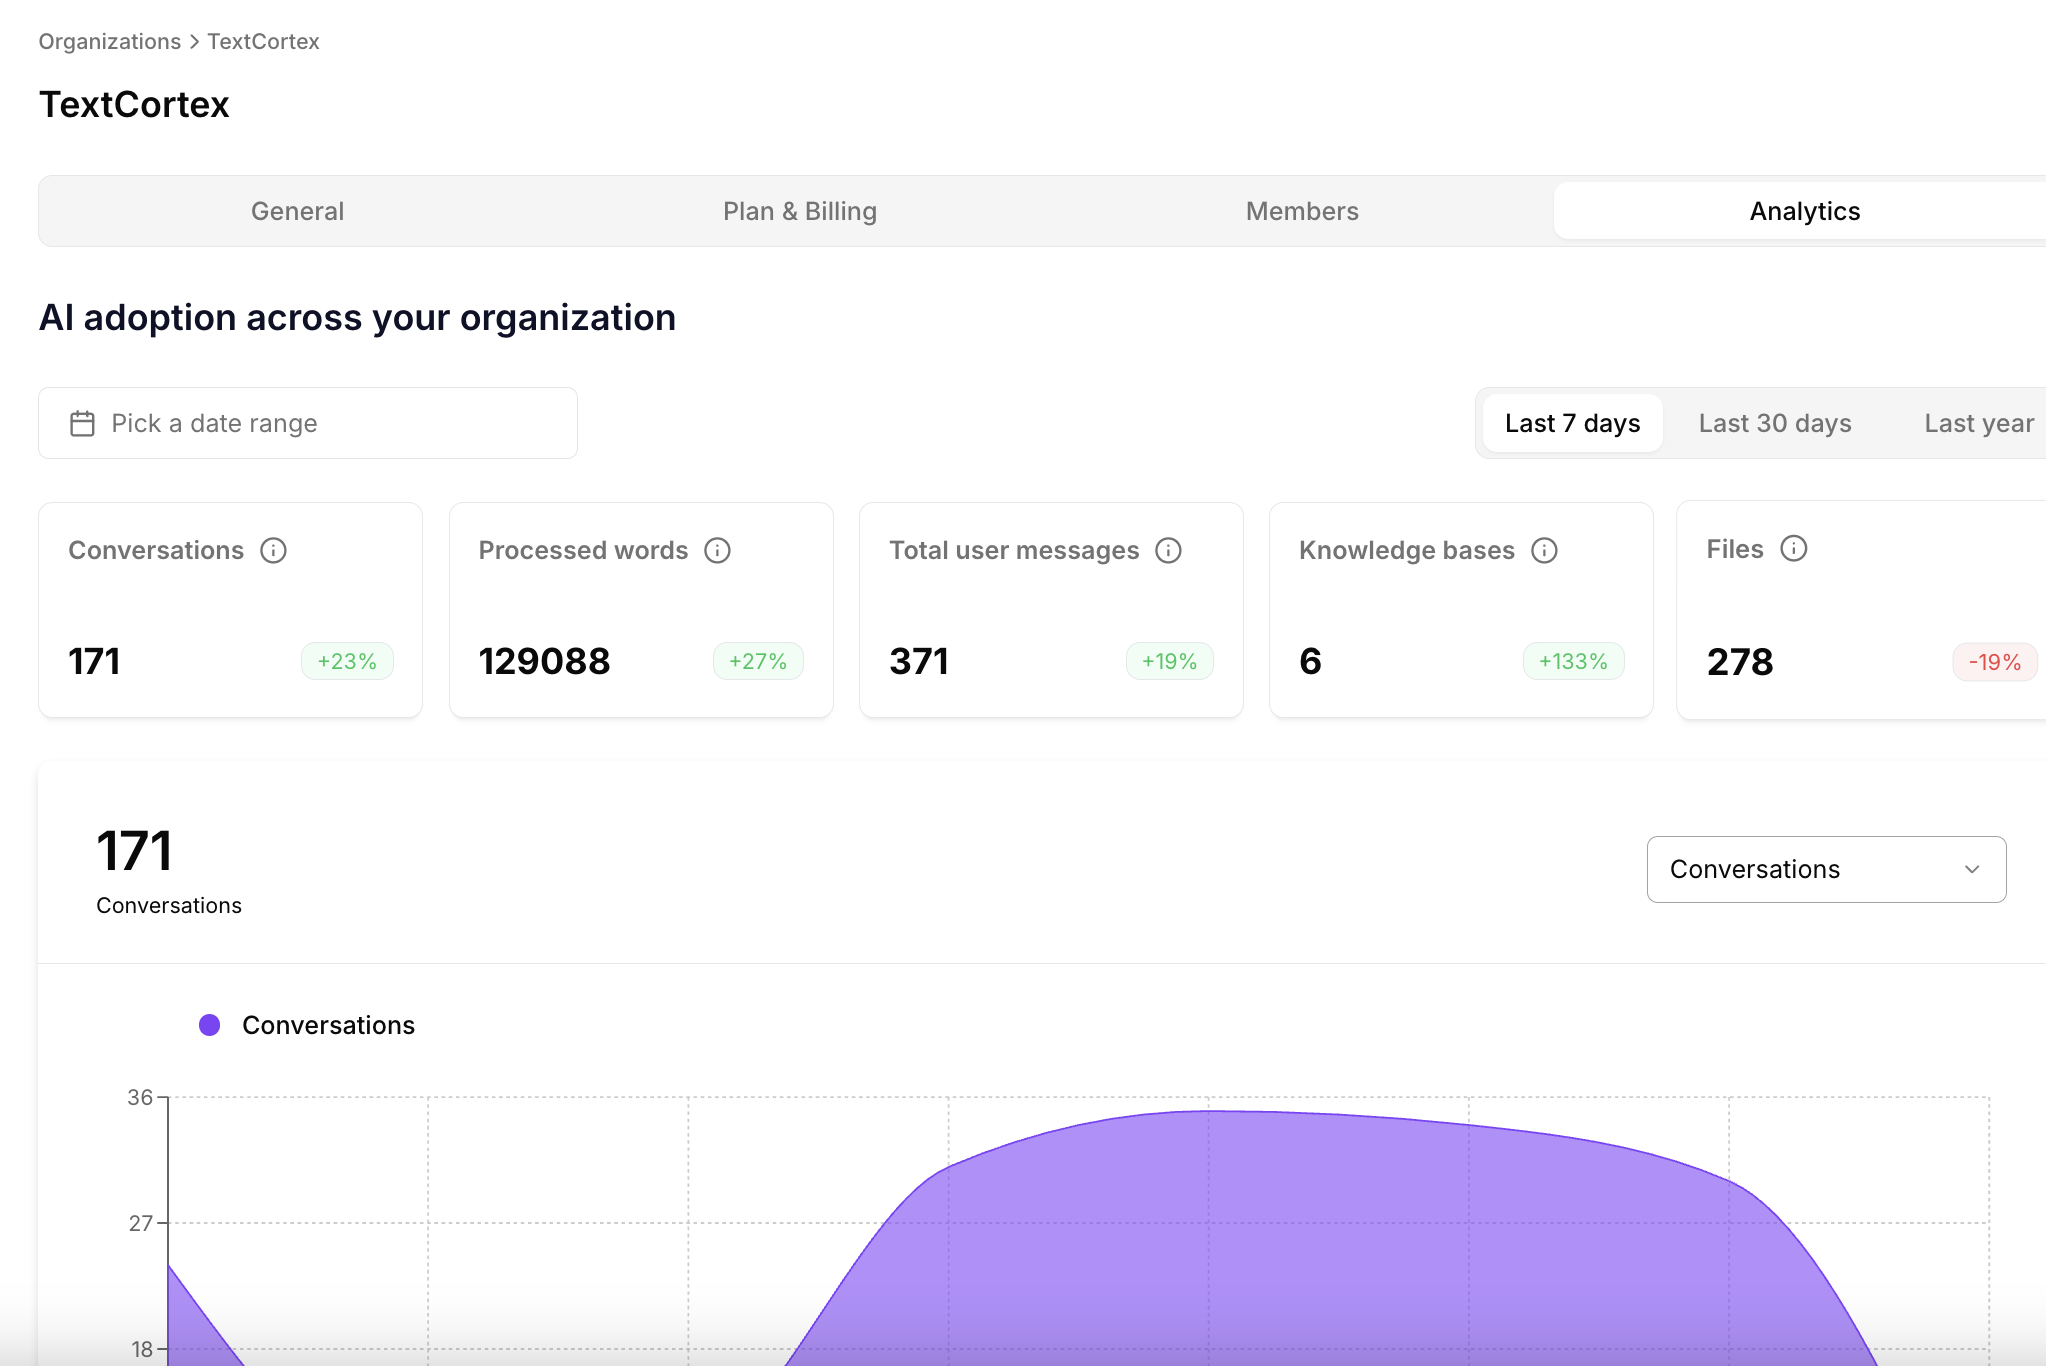This screenshot has width=2046, height=1366.
Task: Click the 6 knowledge bases value
Action: (x=1310, y=661)
